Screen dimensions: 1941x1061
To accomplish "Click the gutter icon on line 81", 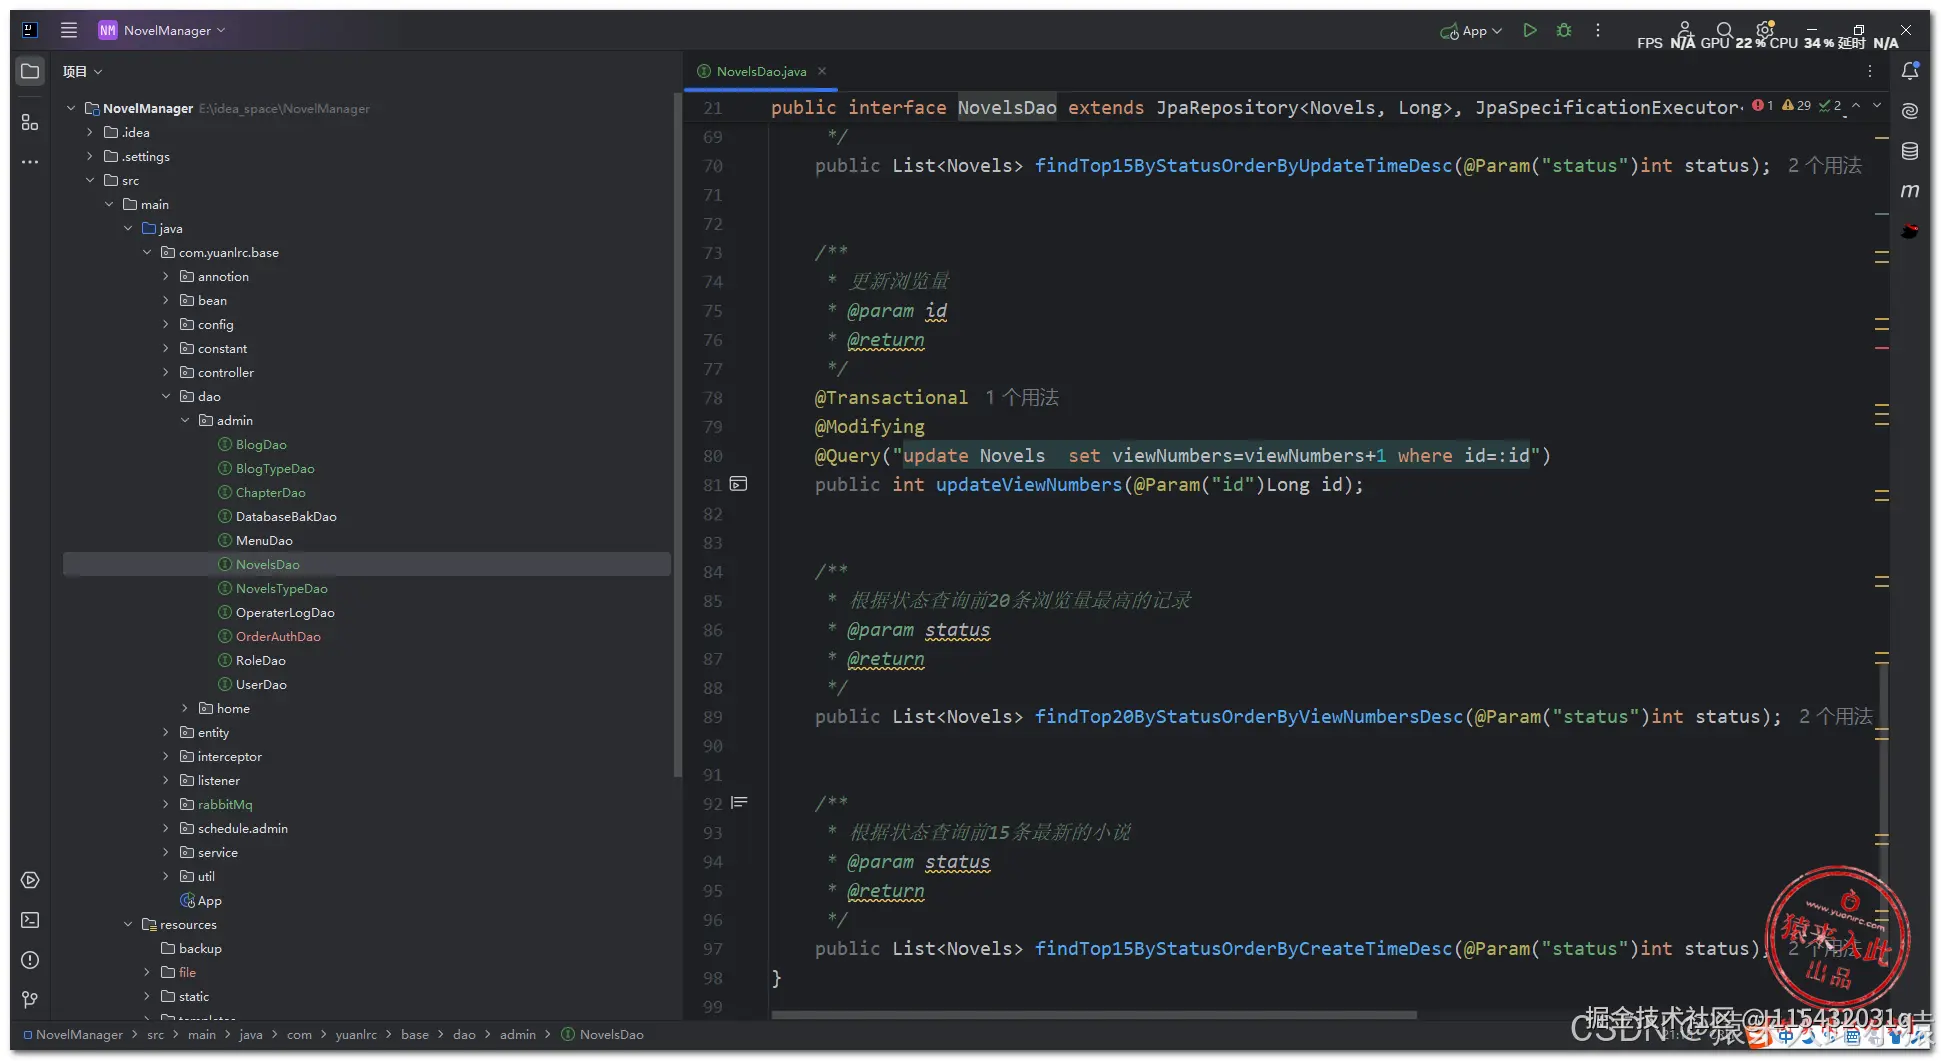I will (x=738, y=484).
